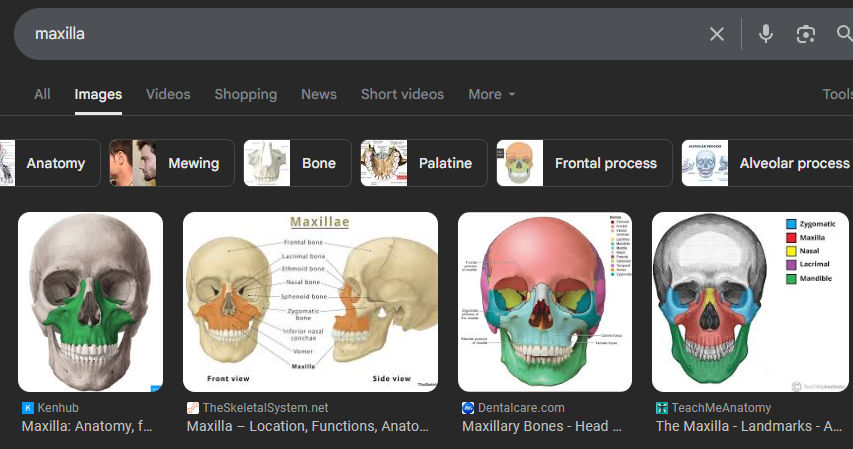Click the Mewing chip face thumbnail

133,163
